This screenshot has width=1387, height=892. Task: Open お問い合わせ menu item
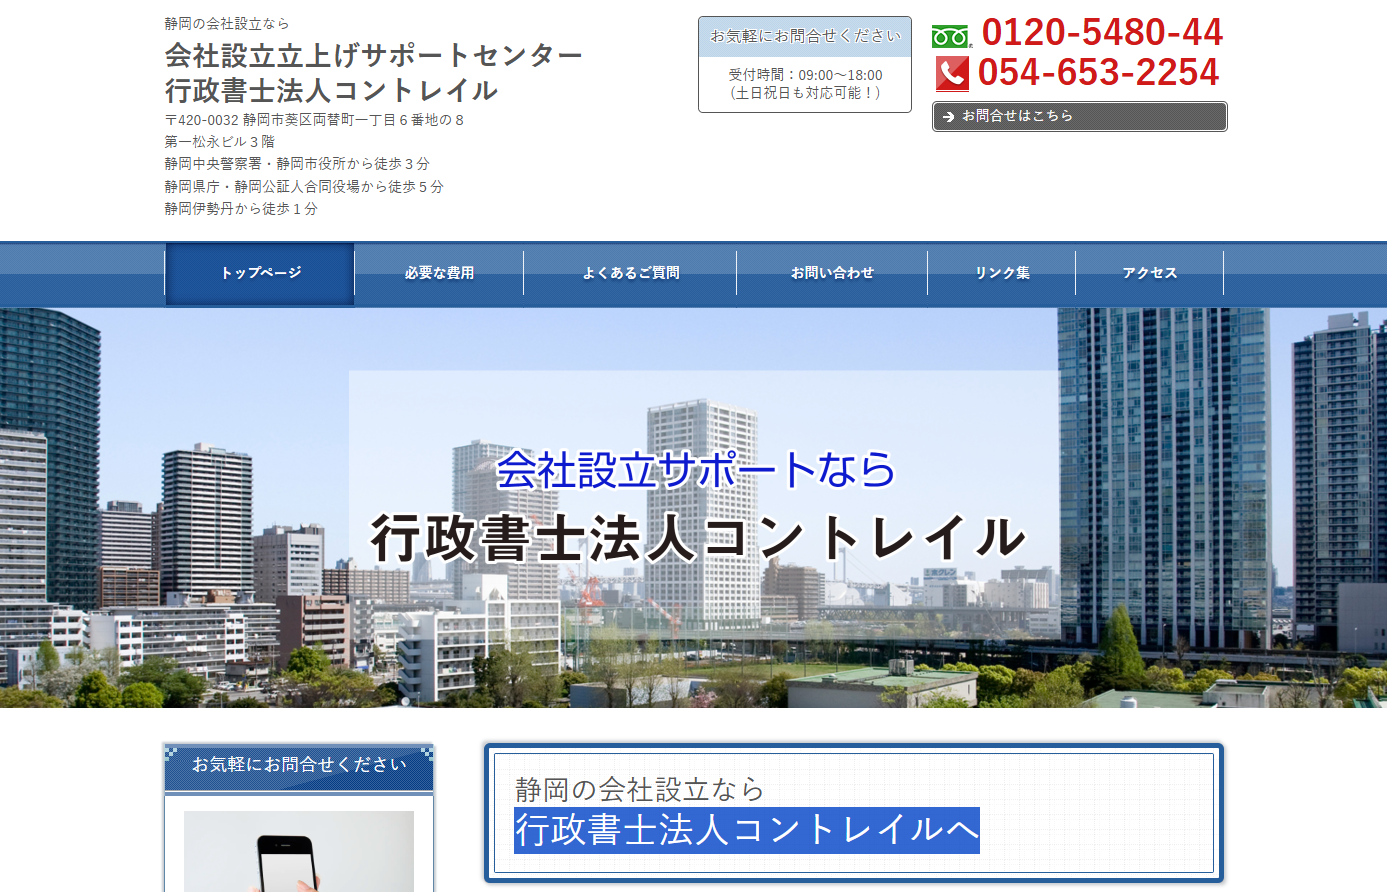click(832, 273)
